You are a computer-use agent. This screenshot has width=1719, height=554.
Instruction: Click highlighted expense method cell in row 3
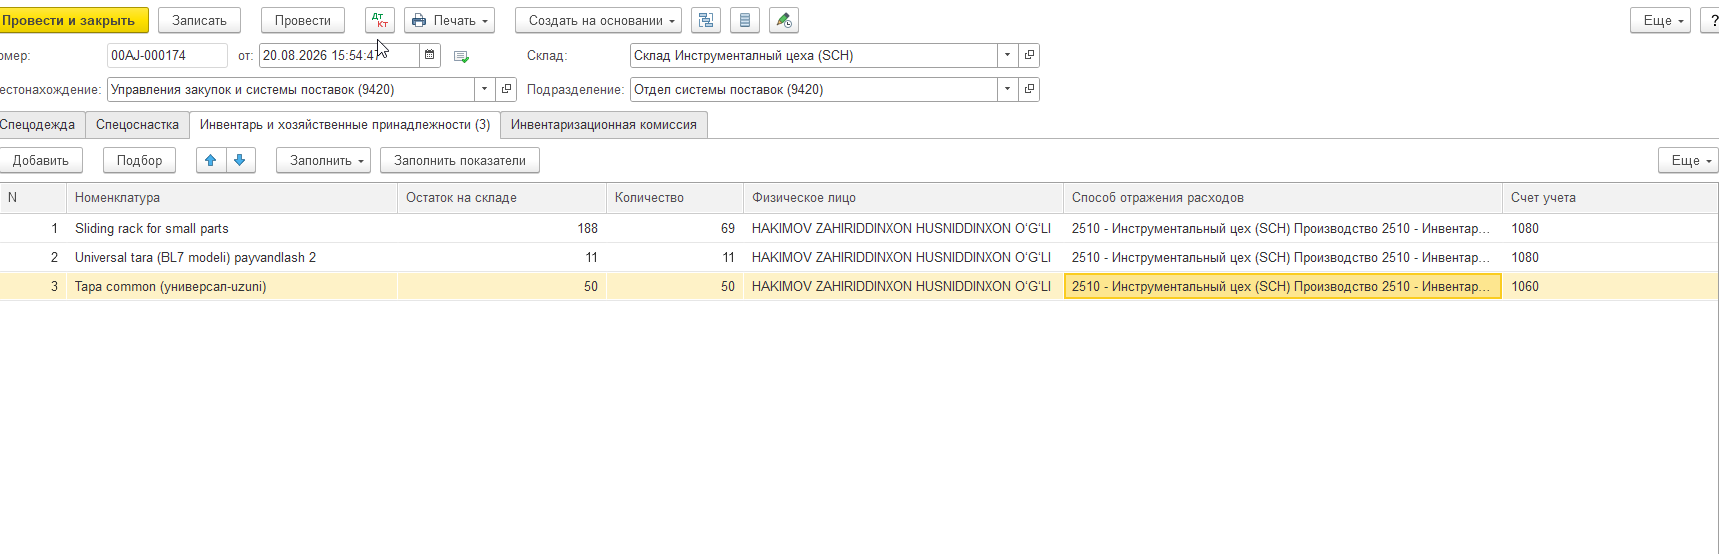click(x=1283, y=286)
